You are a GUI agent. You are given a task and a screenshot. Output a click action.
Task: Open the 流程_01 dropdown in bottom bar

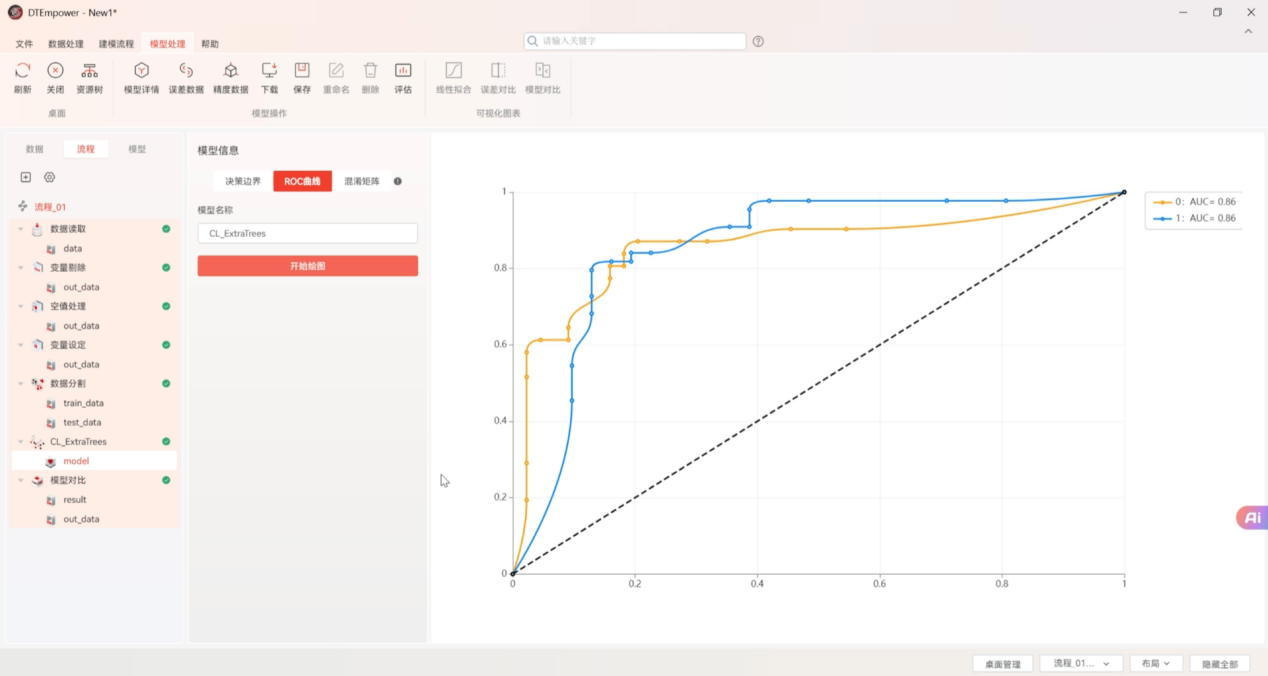click(x=1080, y=664)
